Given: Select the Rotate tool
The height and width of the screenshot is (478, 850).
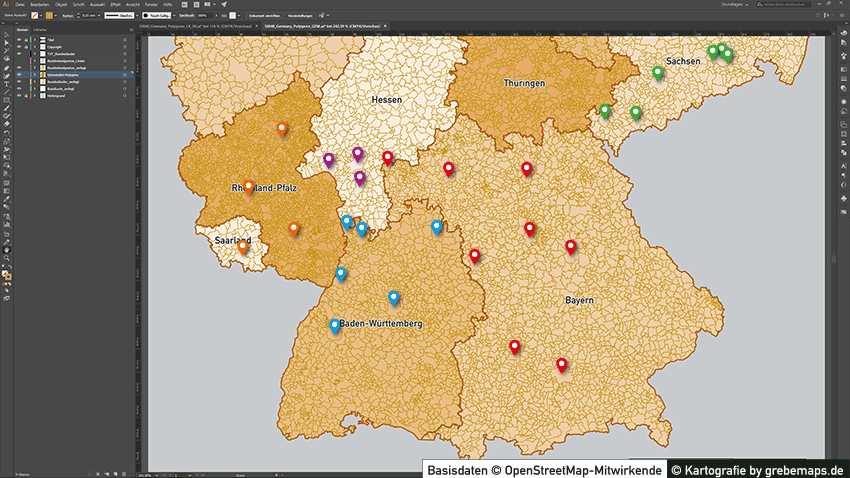Looking at the screenshot, I should pos(7,132).
